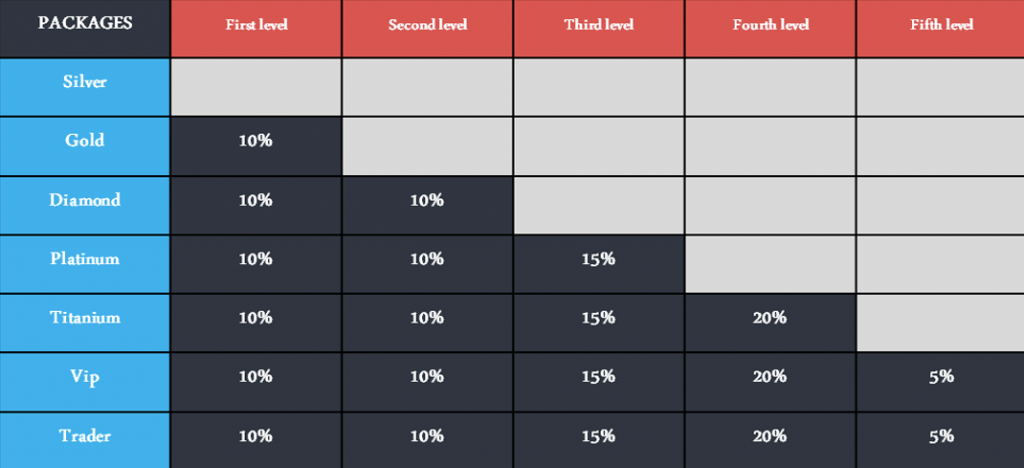
Task: Choose the Platinum package row label
Action: (x=85, y=264)
